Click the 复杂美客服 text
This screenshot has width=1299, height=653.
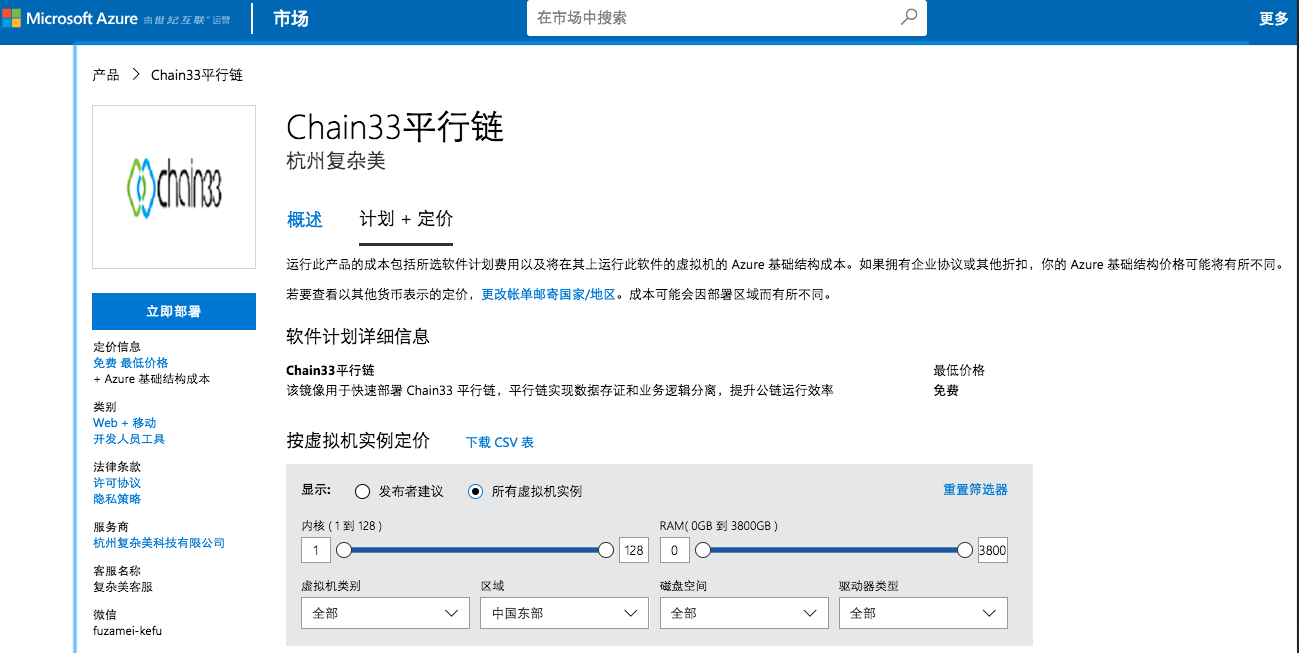click(123, 587)
